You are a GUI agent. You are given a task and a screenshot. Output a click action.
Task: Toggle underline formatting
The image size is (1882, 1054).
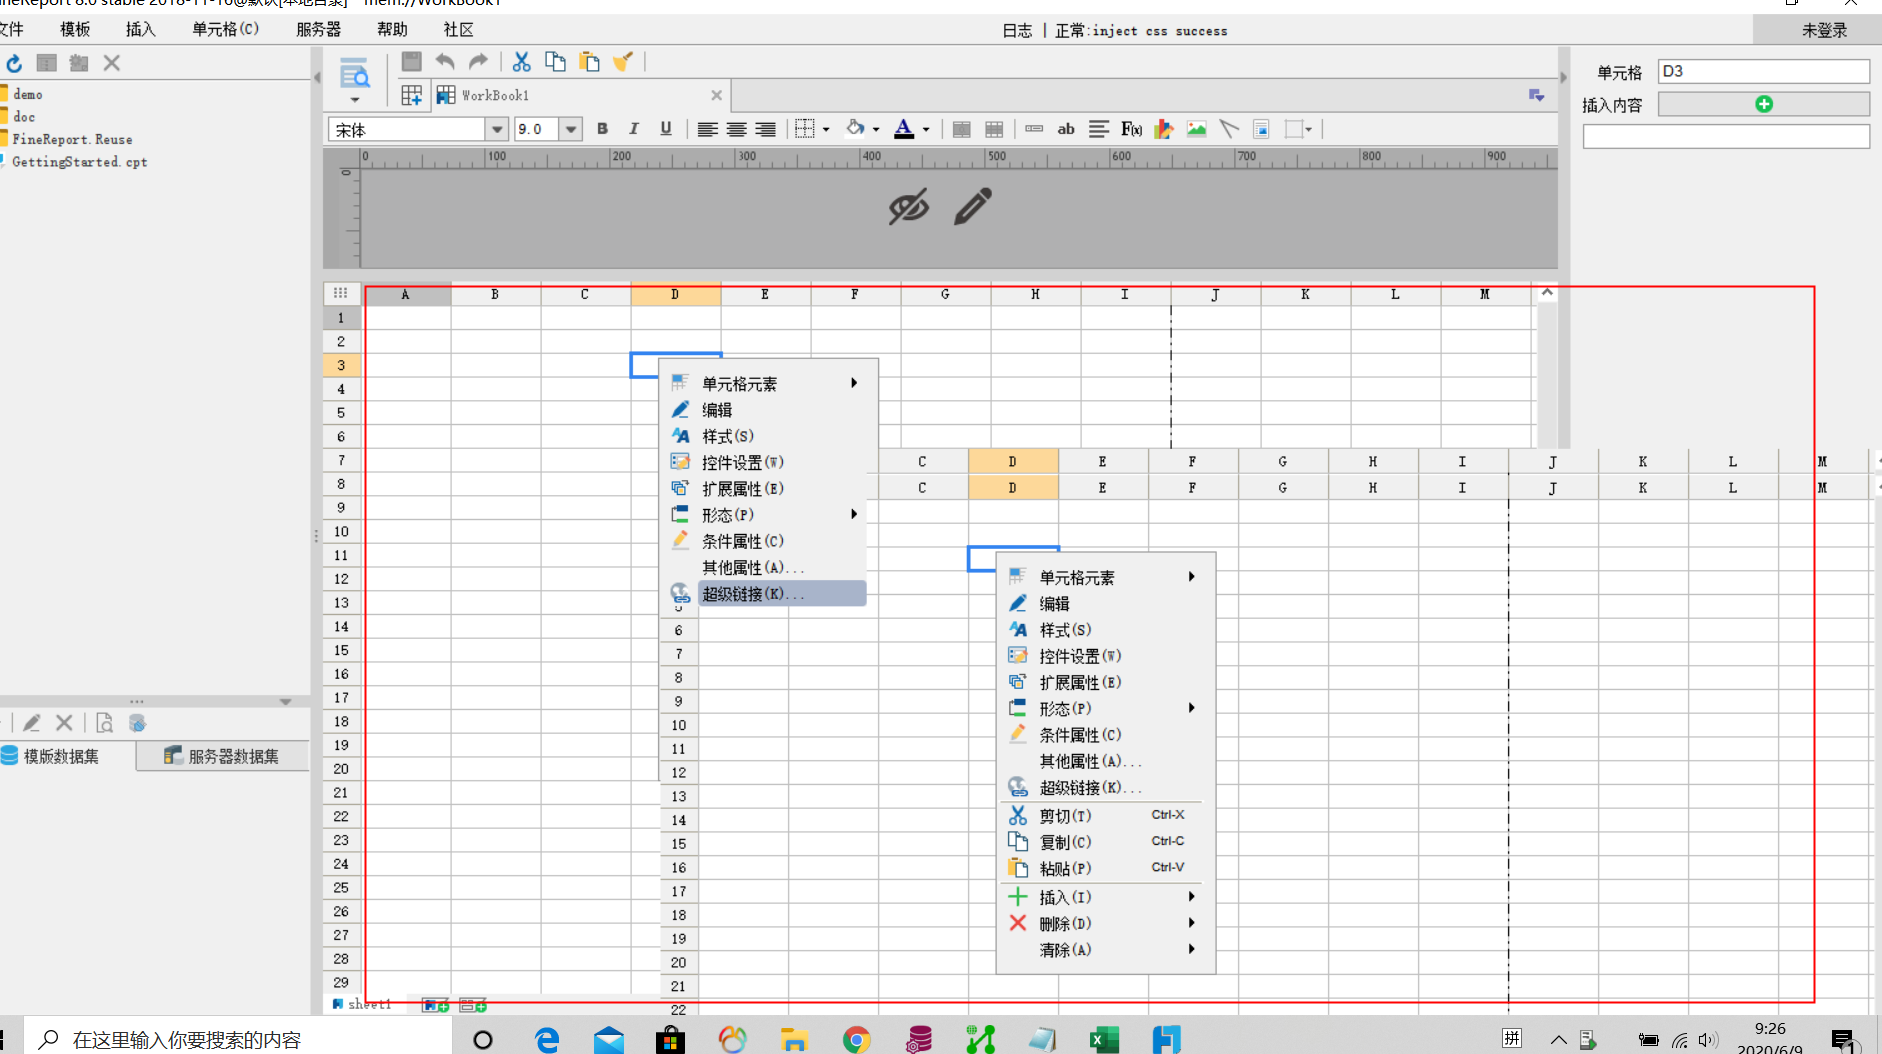[666, 129]
